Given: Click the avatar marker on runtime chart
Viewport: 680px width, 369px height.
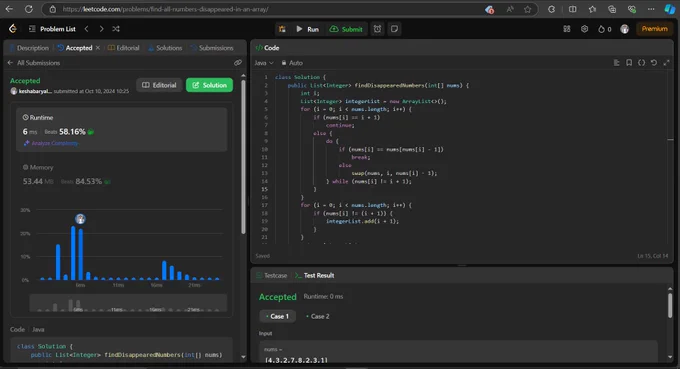Looking at the screenshot, I should click(80, 219).
